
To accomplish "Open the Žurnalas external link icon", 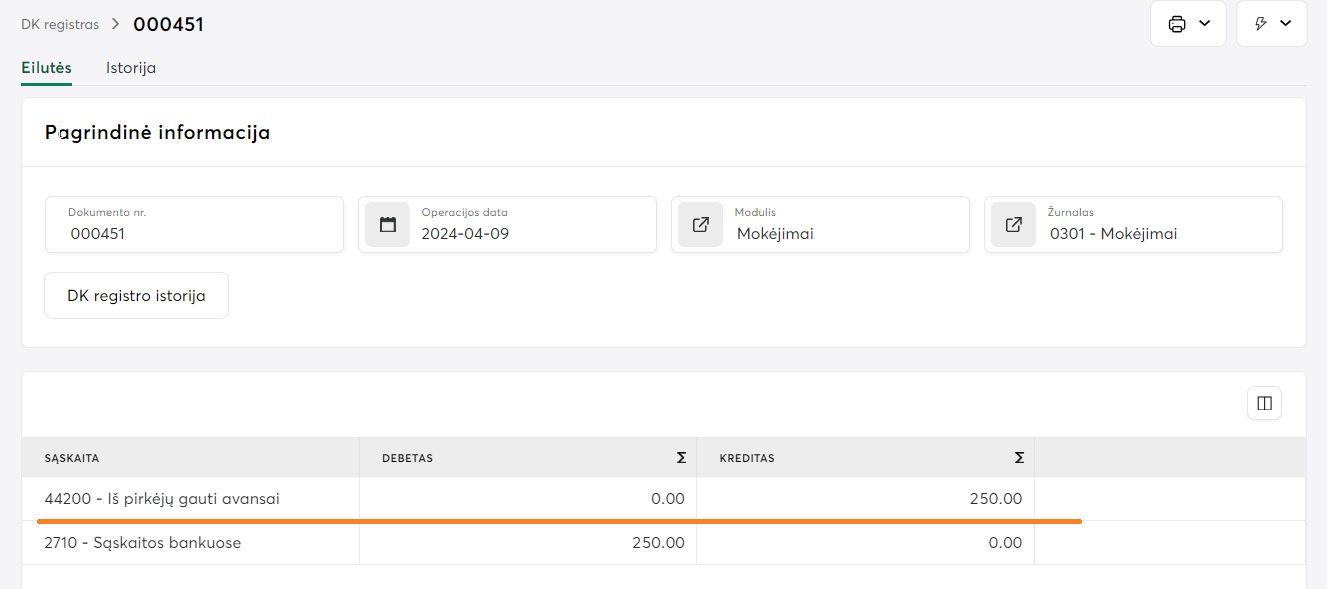I will (1013, 224).
